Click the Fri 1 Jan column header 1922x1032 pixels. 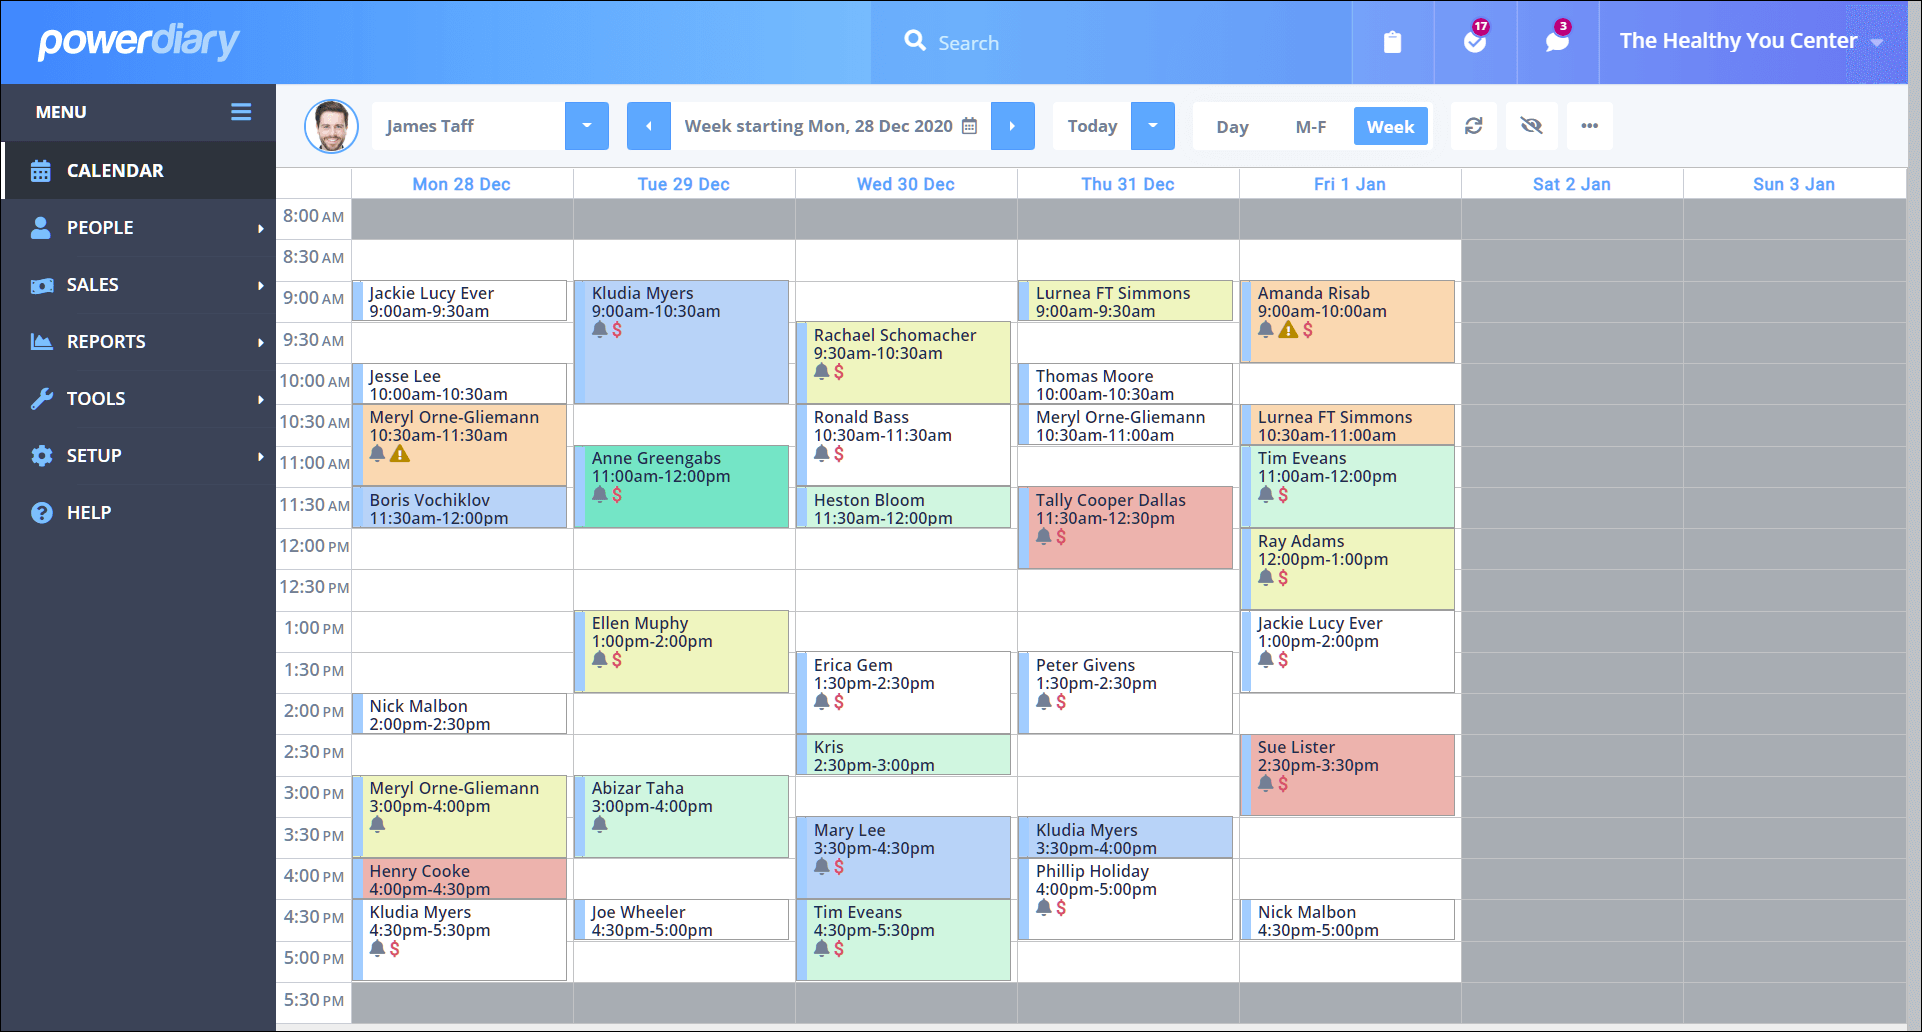(1350, 184)
